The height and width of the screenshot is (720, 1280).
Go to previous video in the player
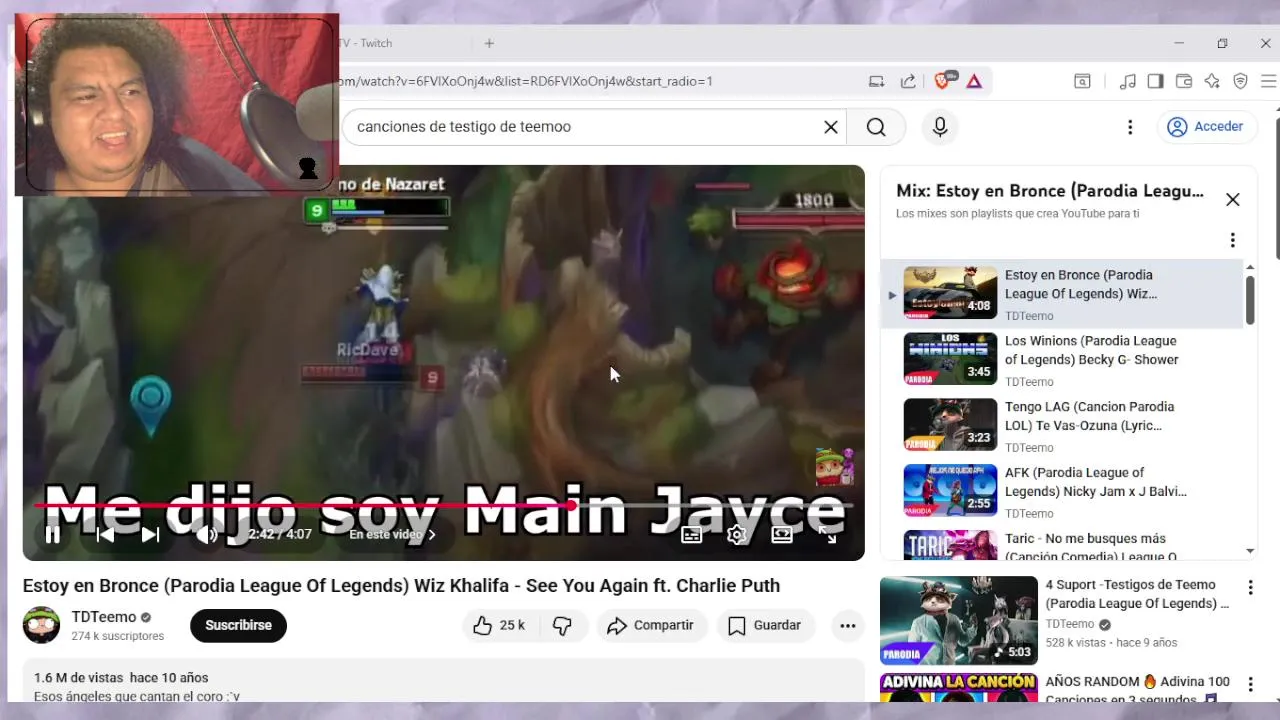105,535
